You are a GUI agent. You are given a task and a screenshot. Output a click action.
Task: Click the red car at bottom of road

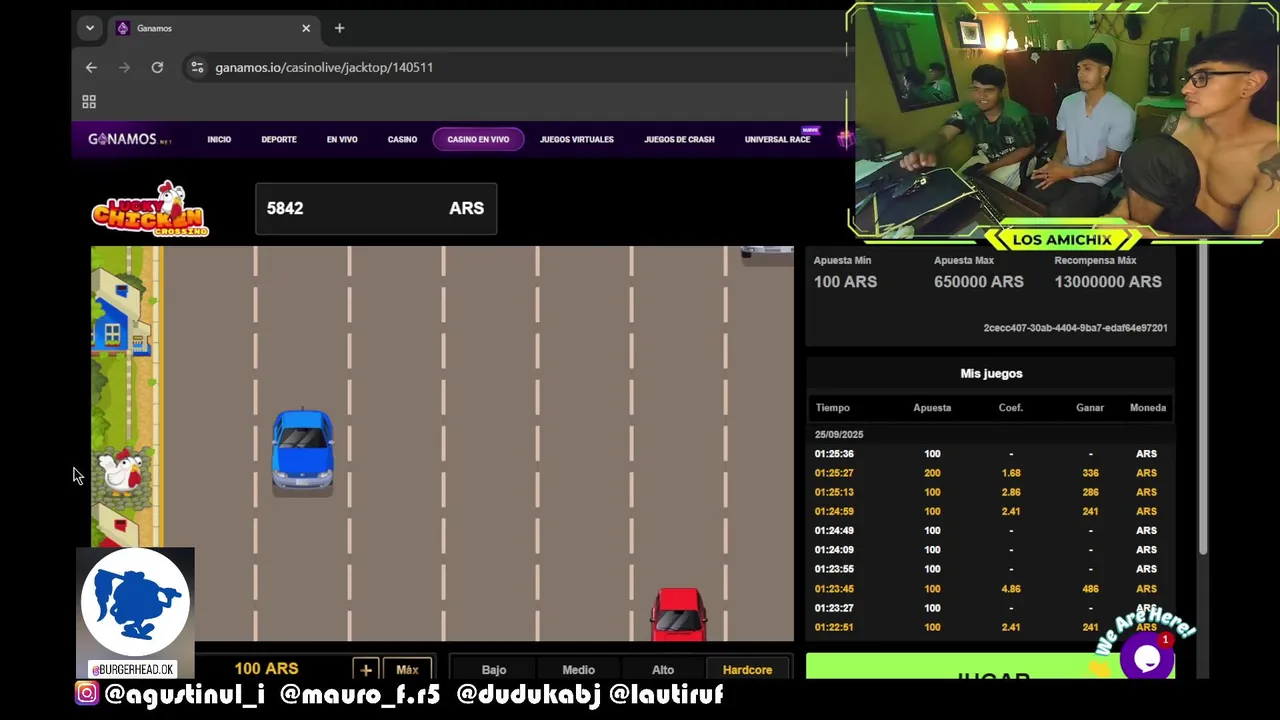pyautogui.click(x=679, y=614)
